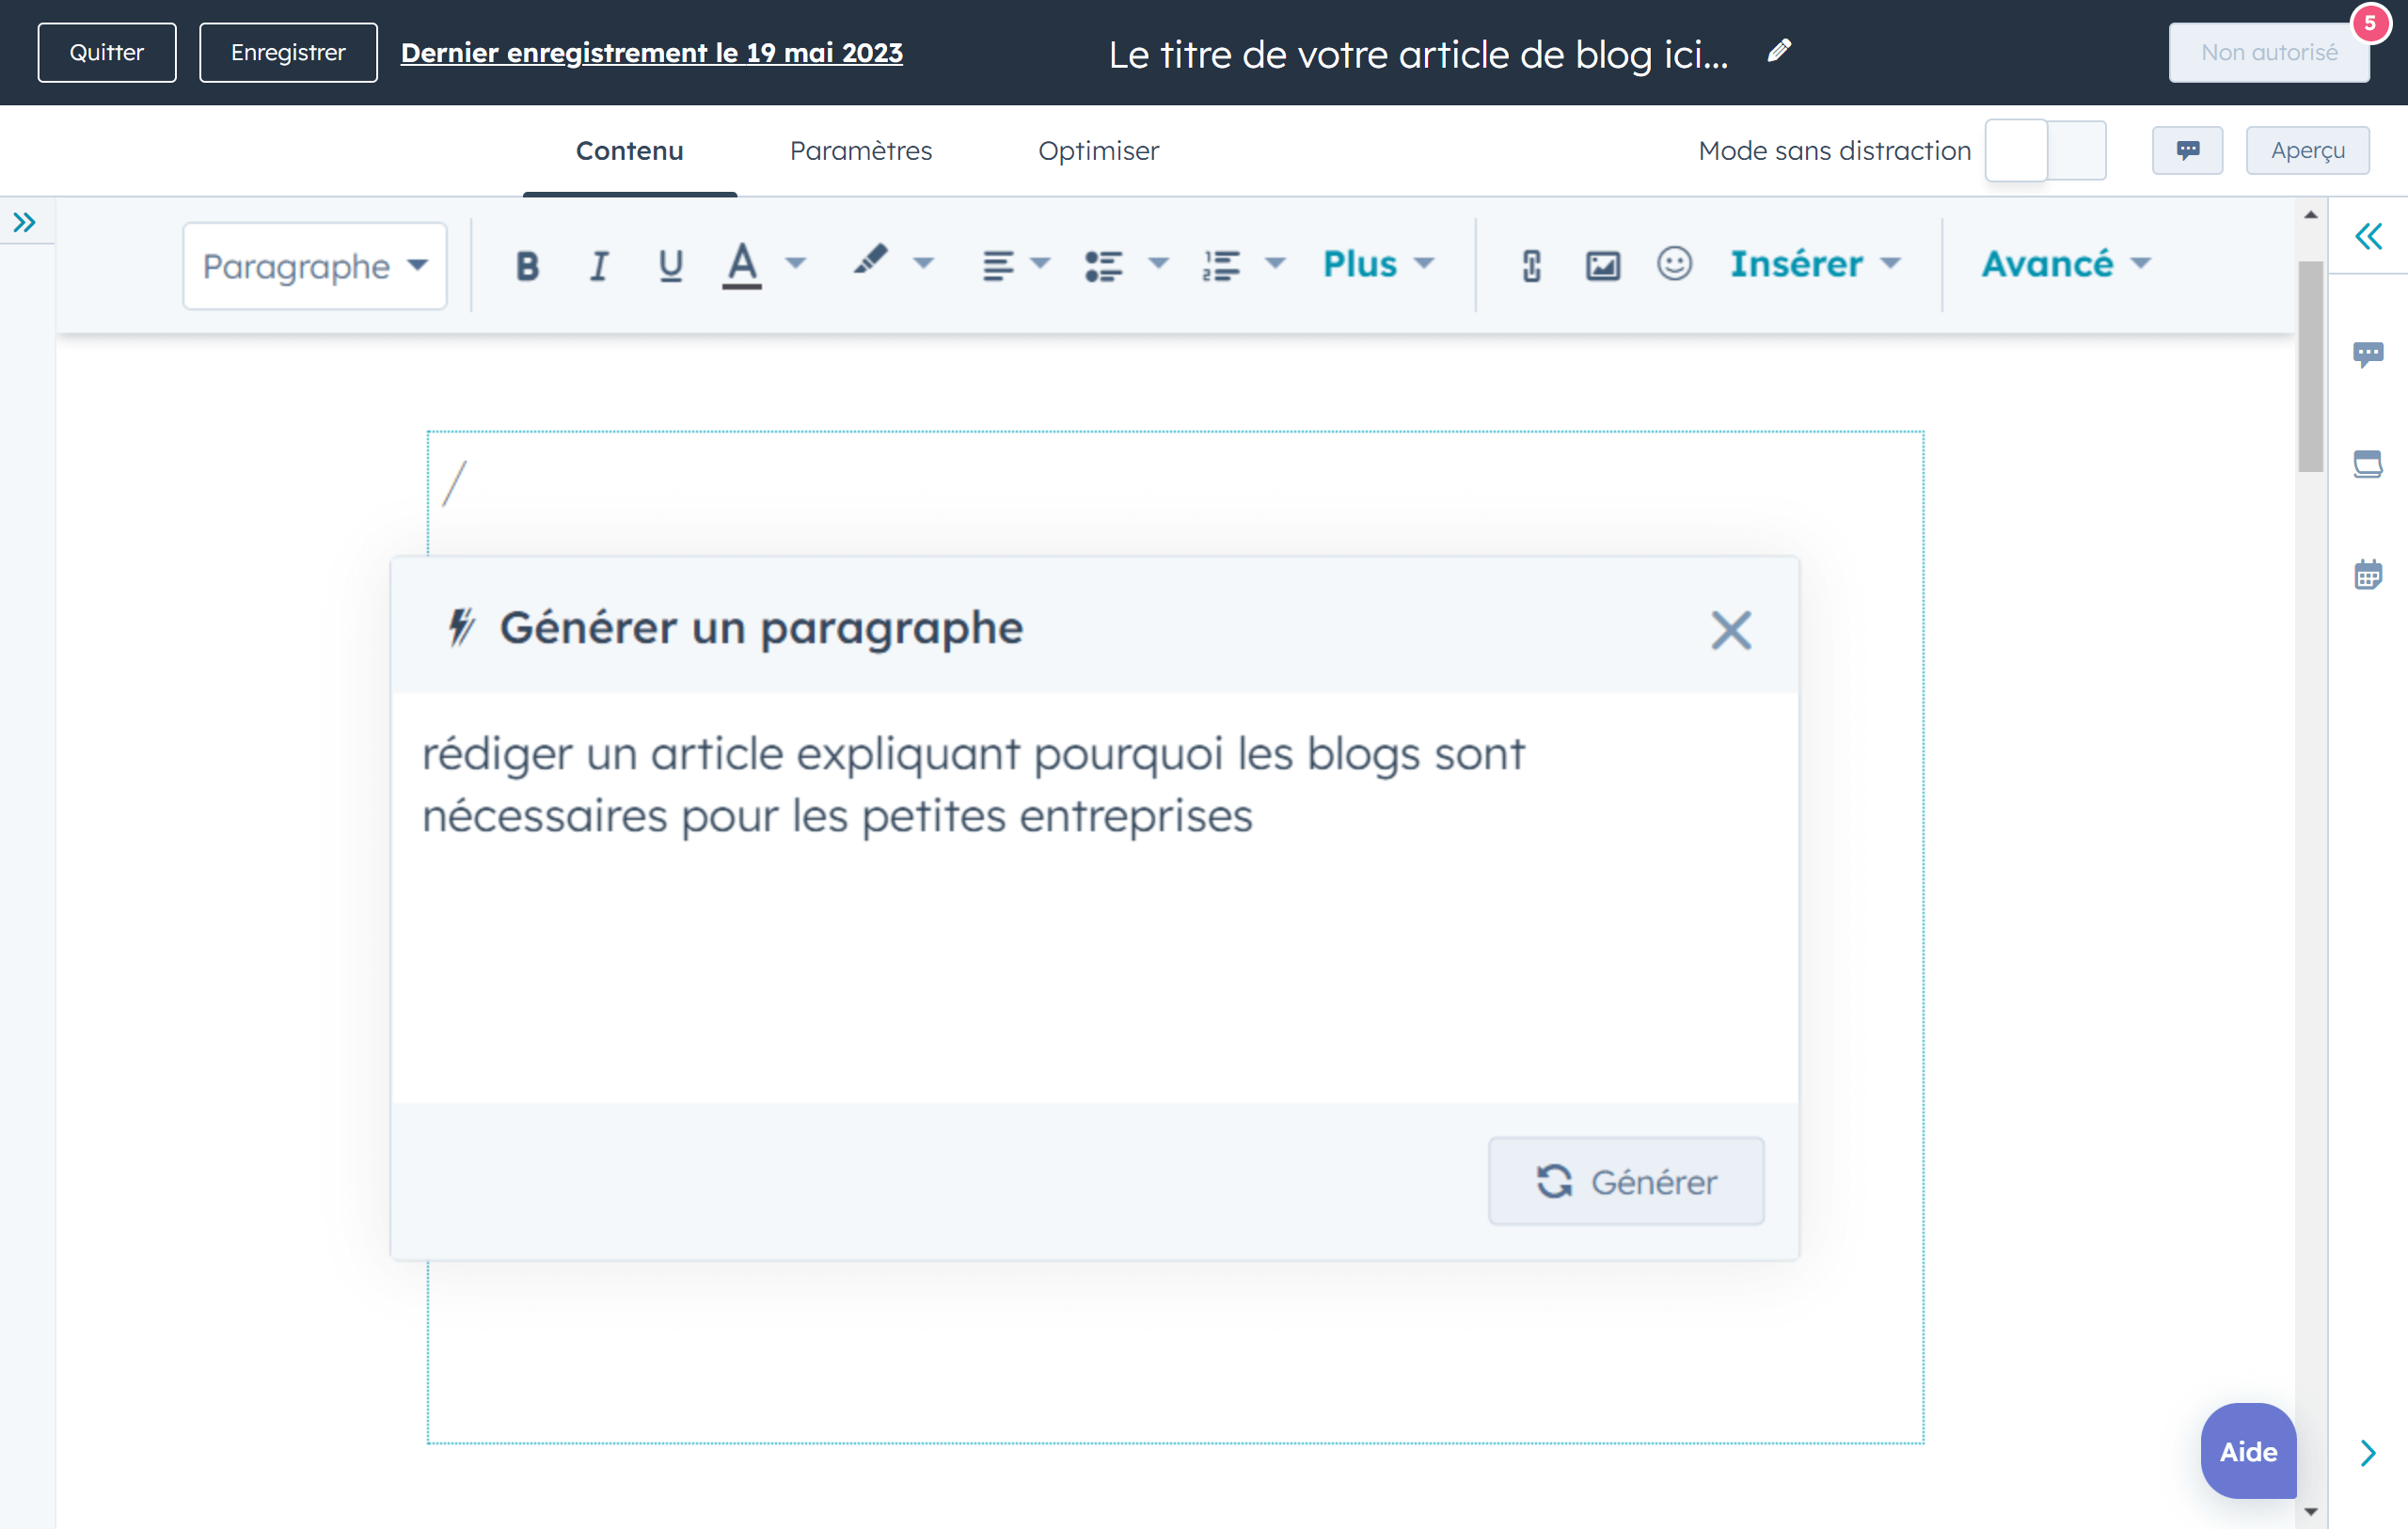The image size is (2408, 1529).
Task: Click the numbered list icon
Action: [1221, 265]
